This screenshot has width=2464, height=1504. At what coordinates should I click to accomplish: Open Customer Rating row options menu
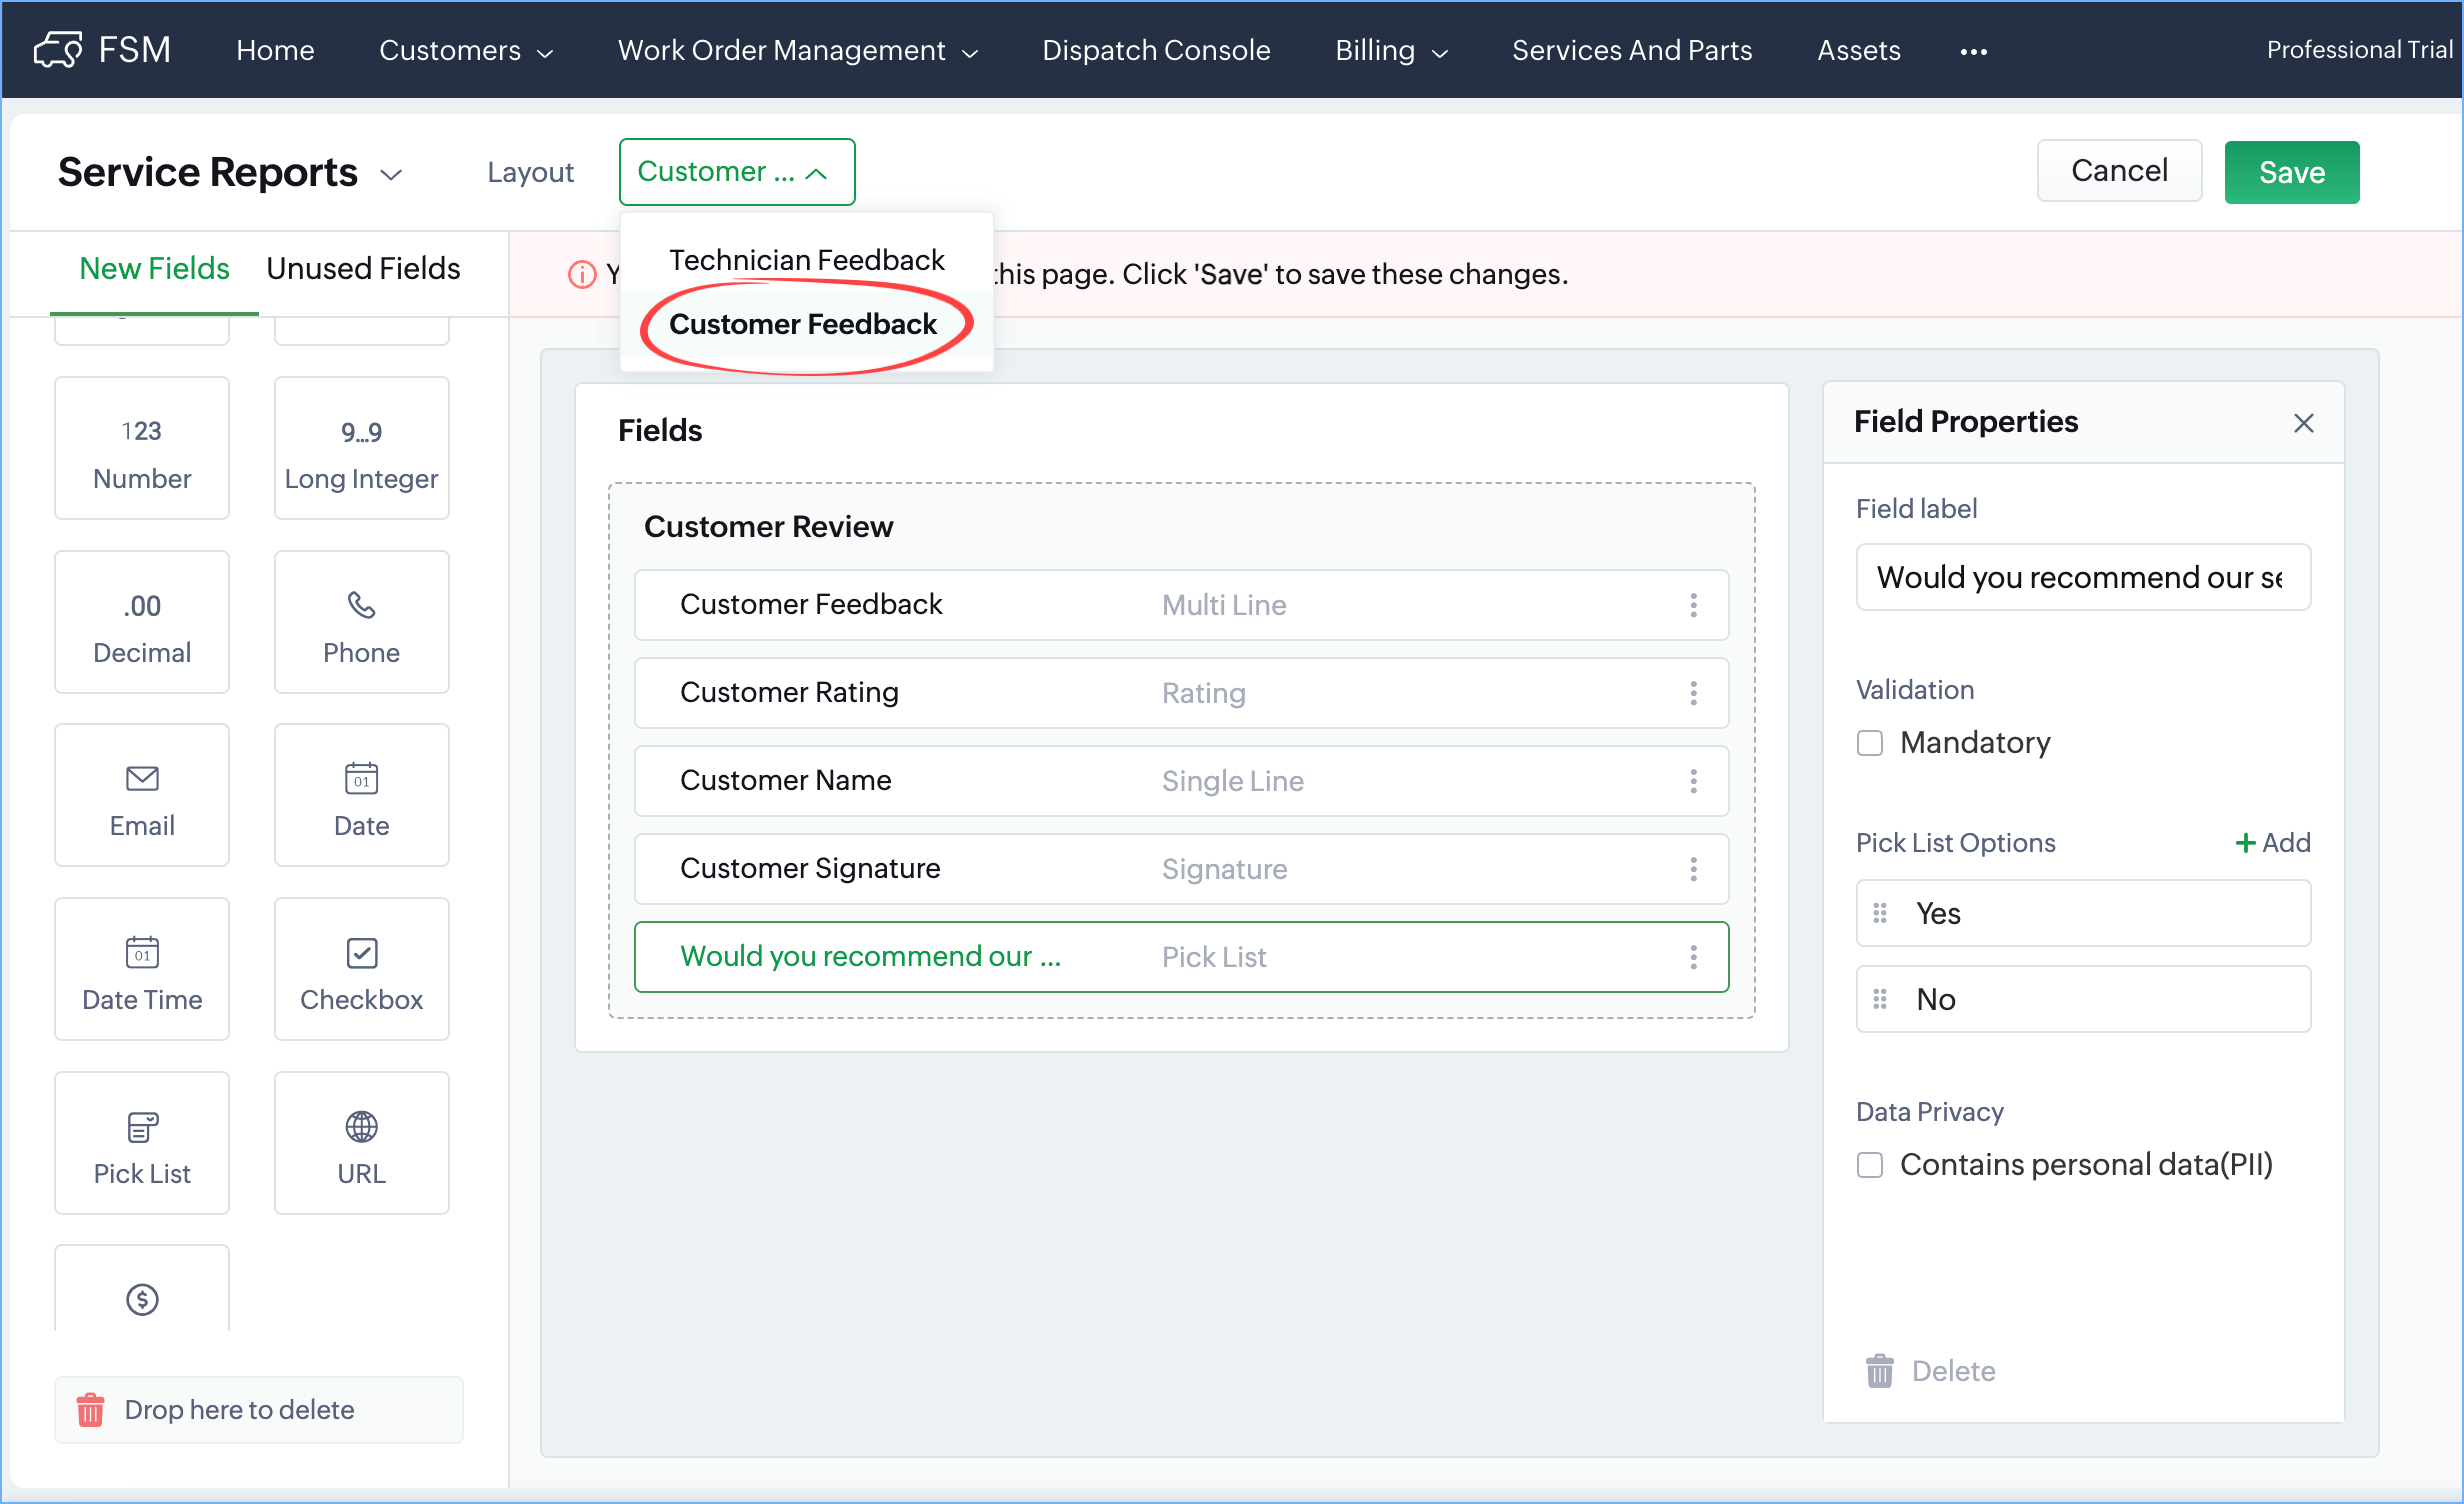click(1693, 693)
